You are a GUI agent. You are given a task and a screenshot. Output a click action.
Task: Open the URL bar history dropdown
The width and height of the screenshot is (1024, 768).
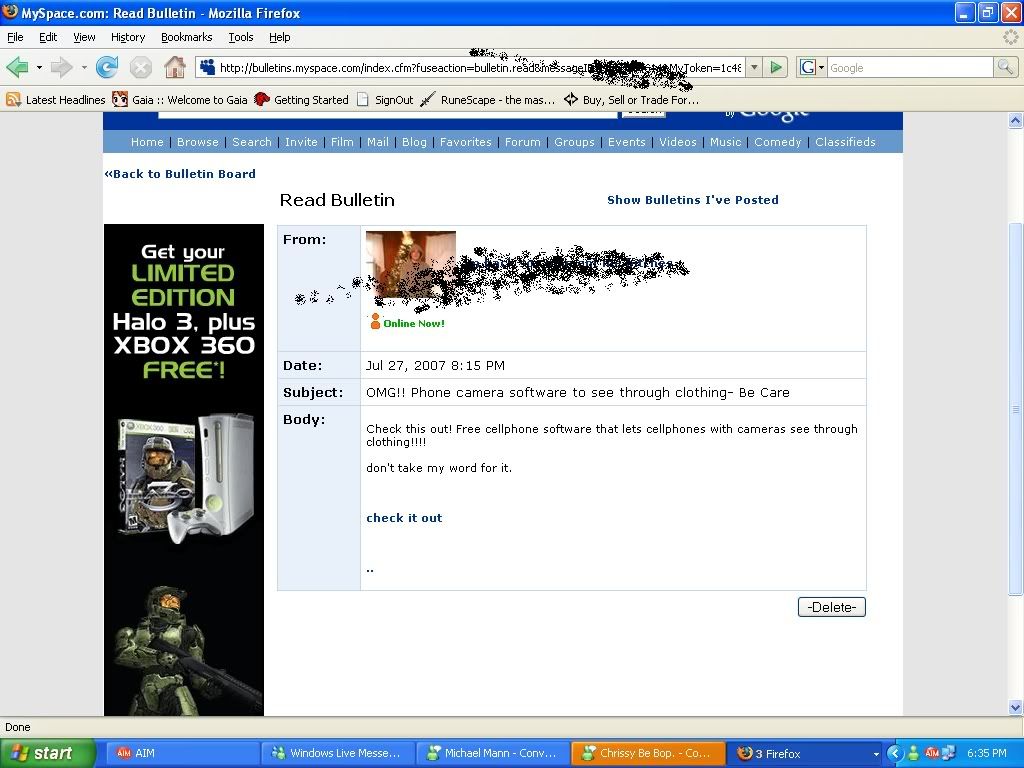pyautogui.click(x=753, y=68)
